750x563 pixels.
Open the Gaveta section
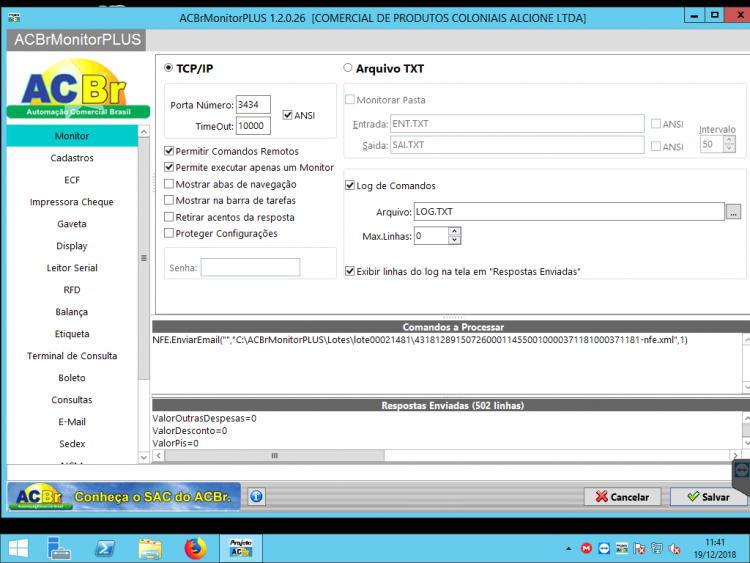[72, 224]
